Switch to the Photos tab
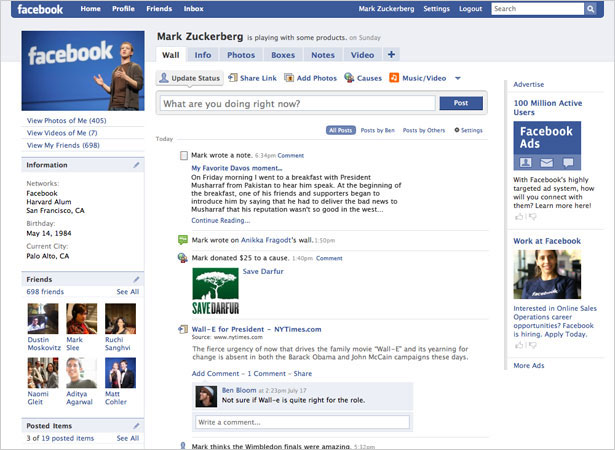 coord(241,55)
